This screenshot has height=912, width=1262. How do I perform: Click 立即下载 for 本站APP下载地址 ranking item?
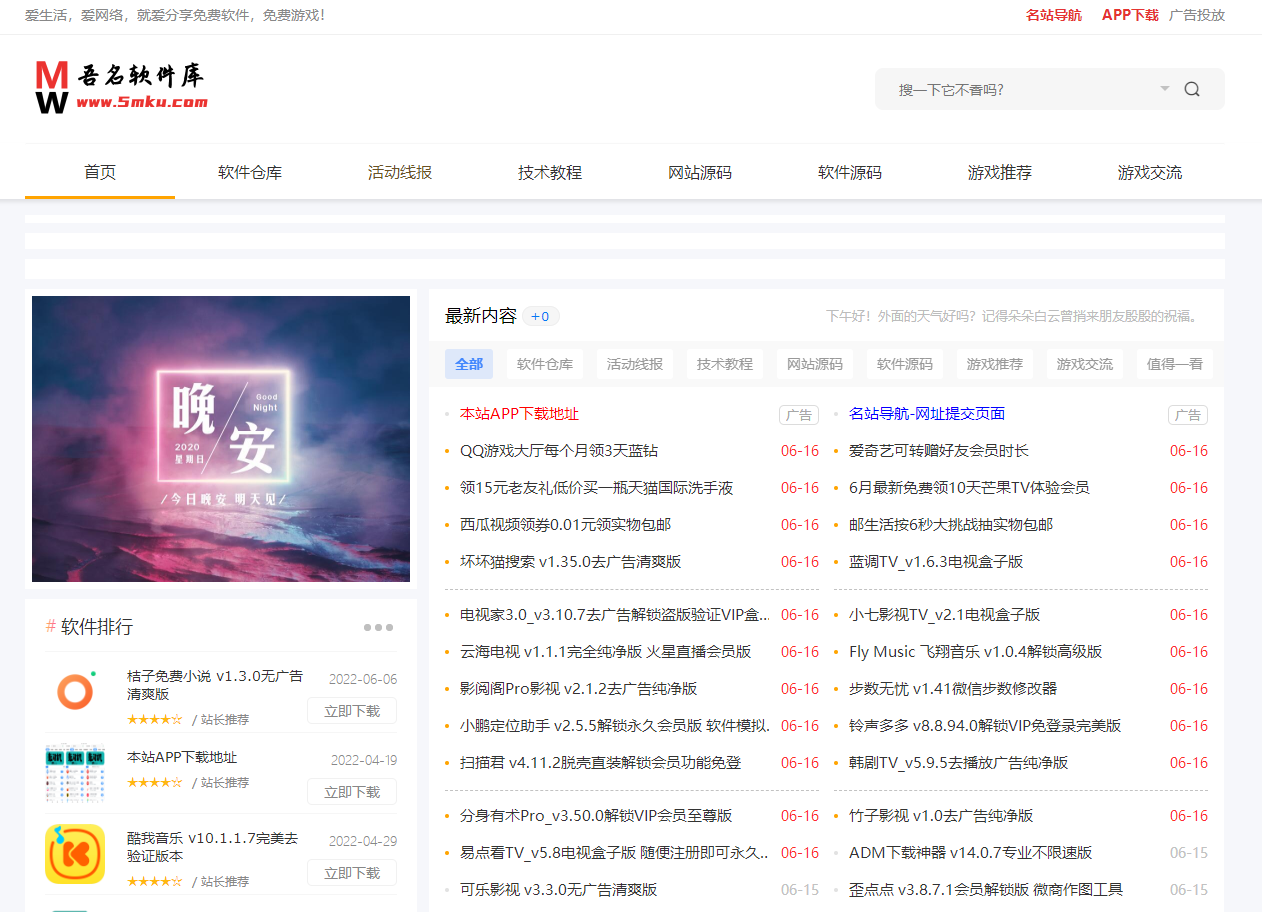click(x=352, y=792)
